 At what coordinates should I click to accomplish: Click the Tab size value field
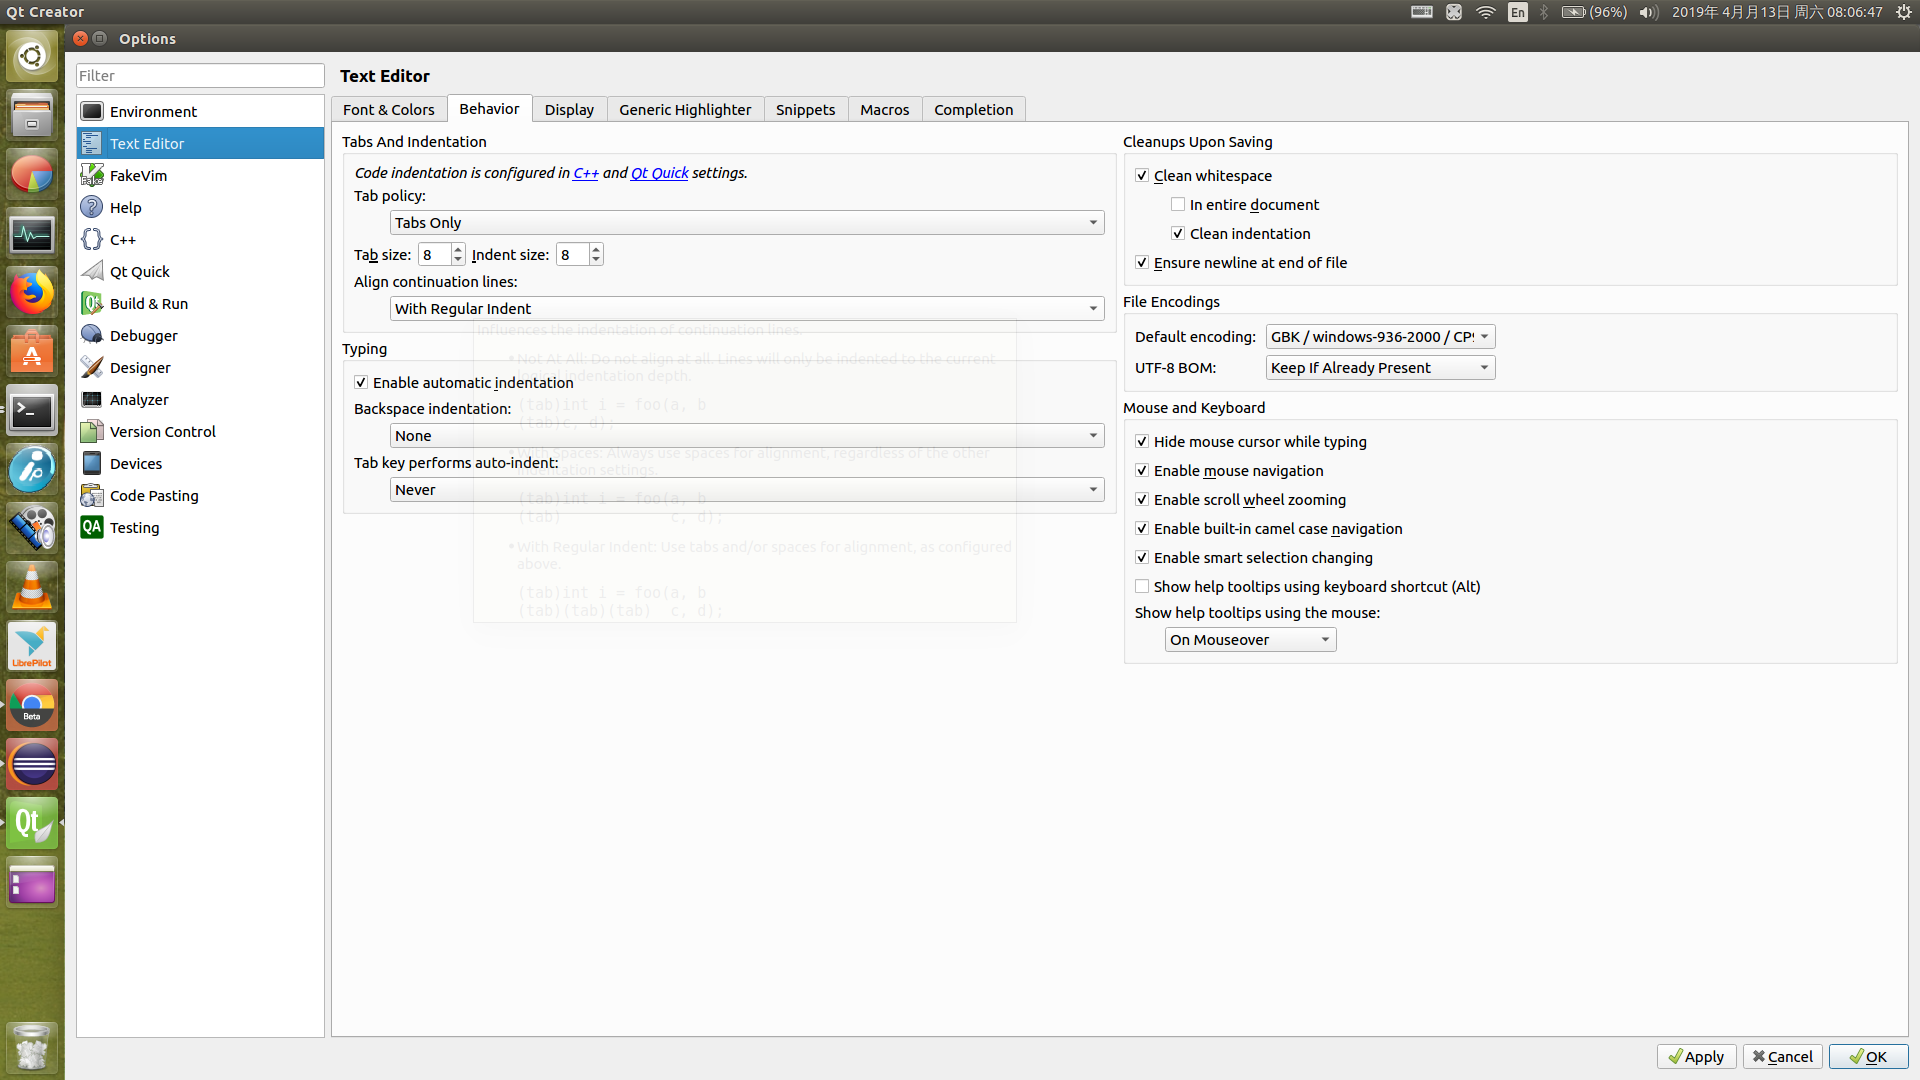435,254
